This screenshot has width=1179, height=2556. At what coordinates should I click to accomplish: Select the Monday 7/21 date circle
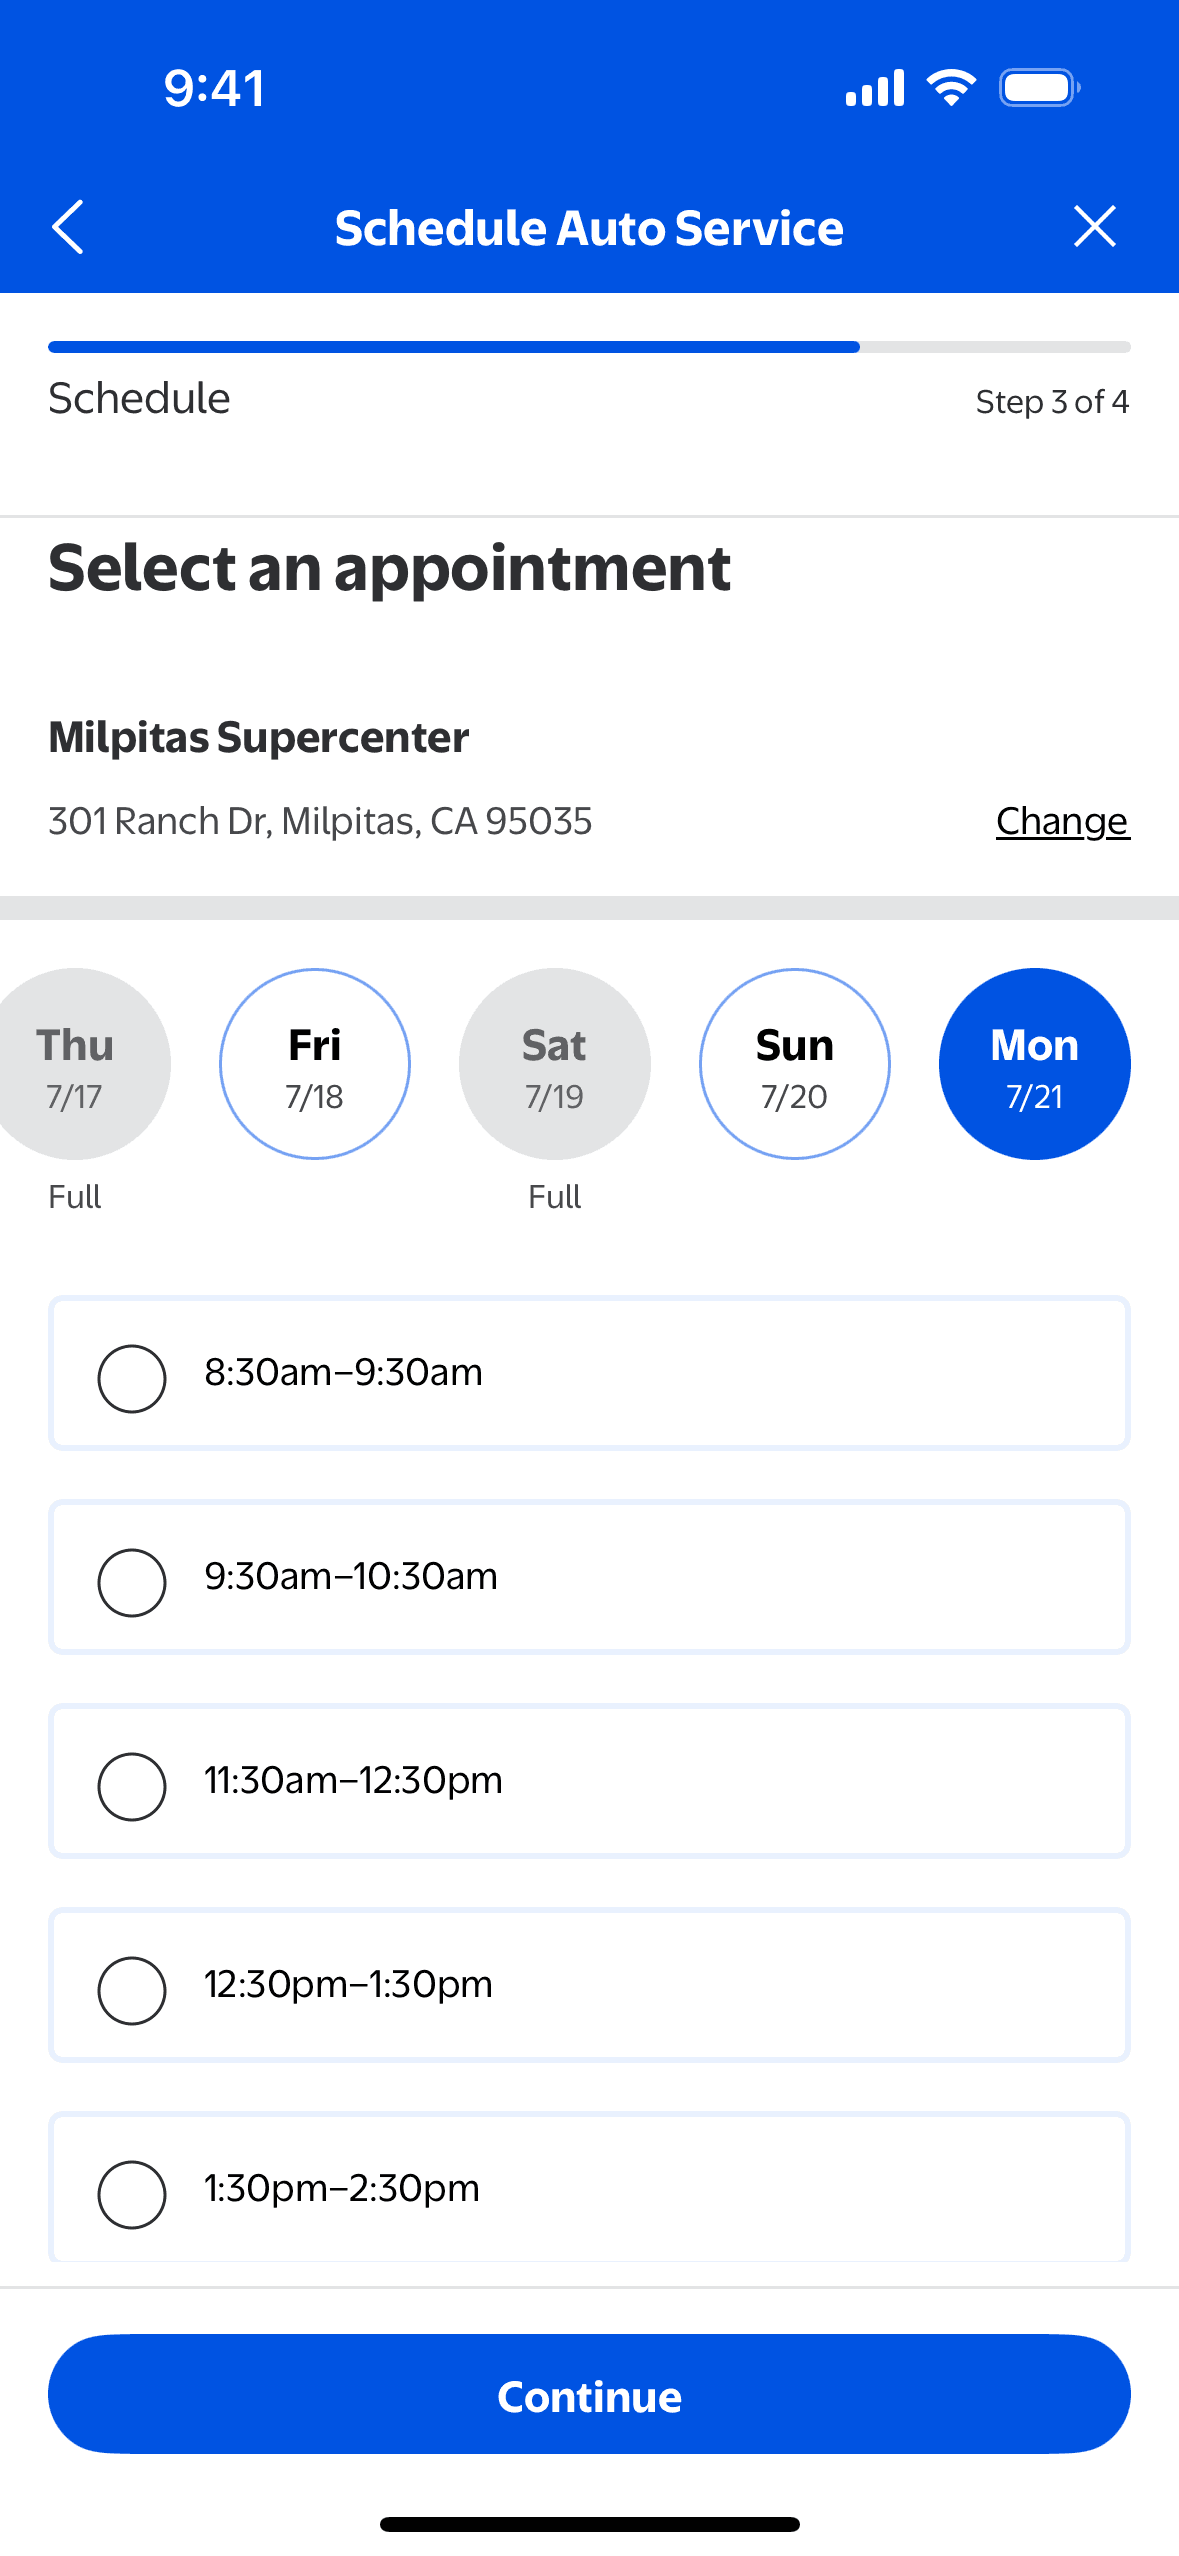click(x=1035, y=1064)
